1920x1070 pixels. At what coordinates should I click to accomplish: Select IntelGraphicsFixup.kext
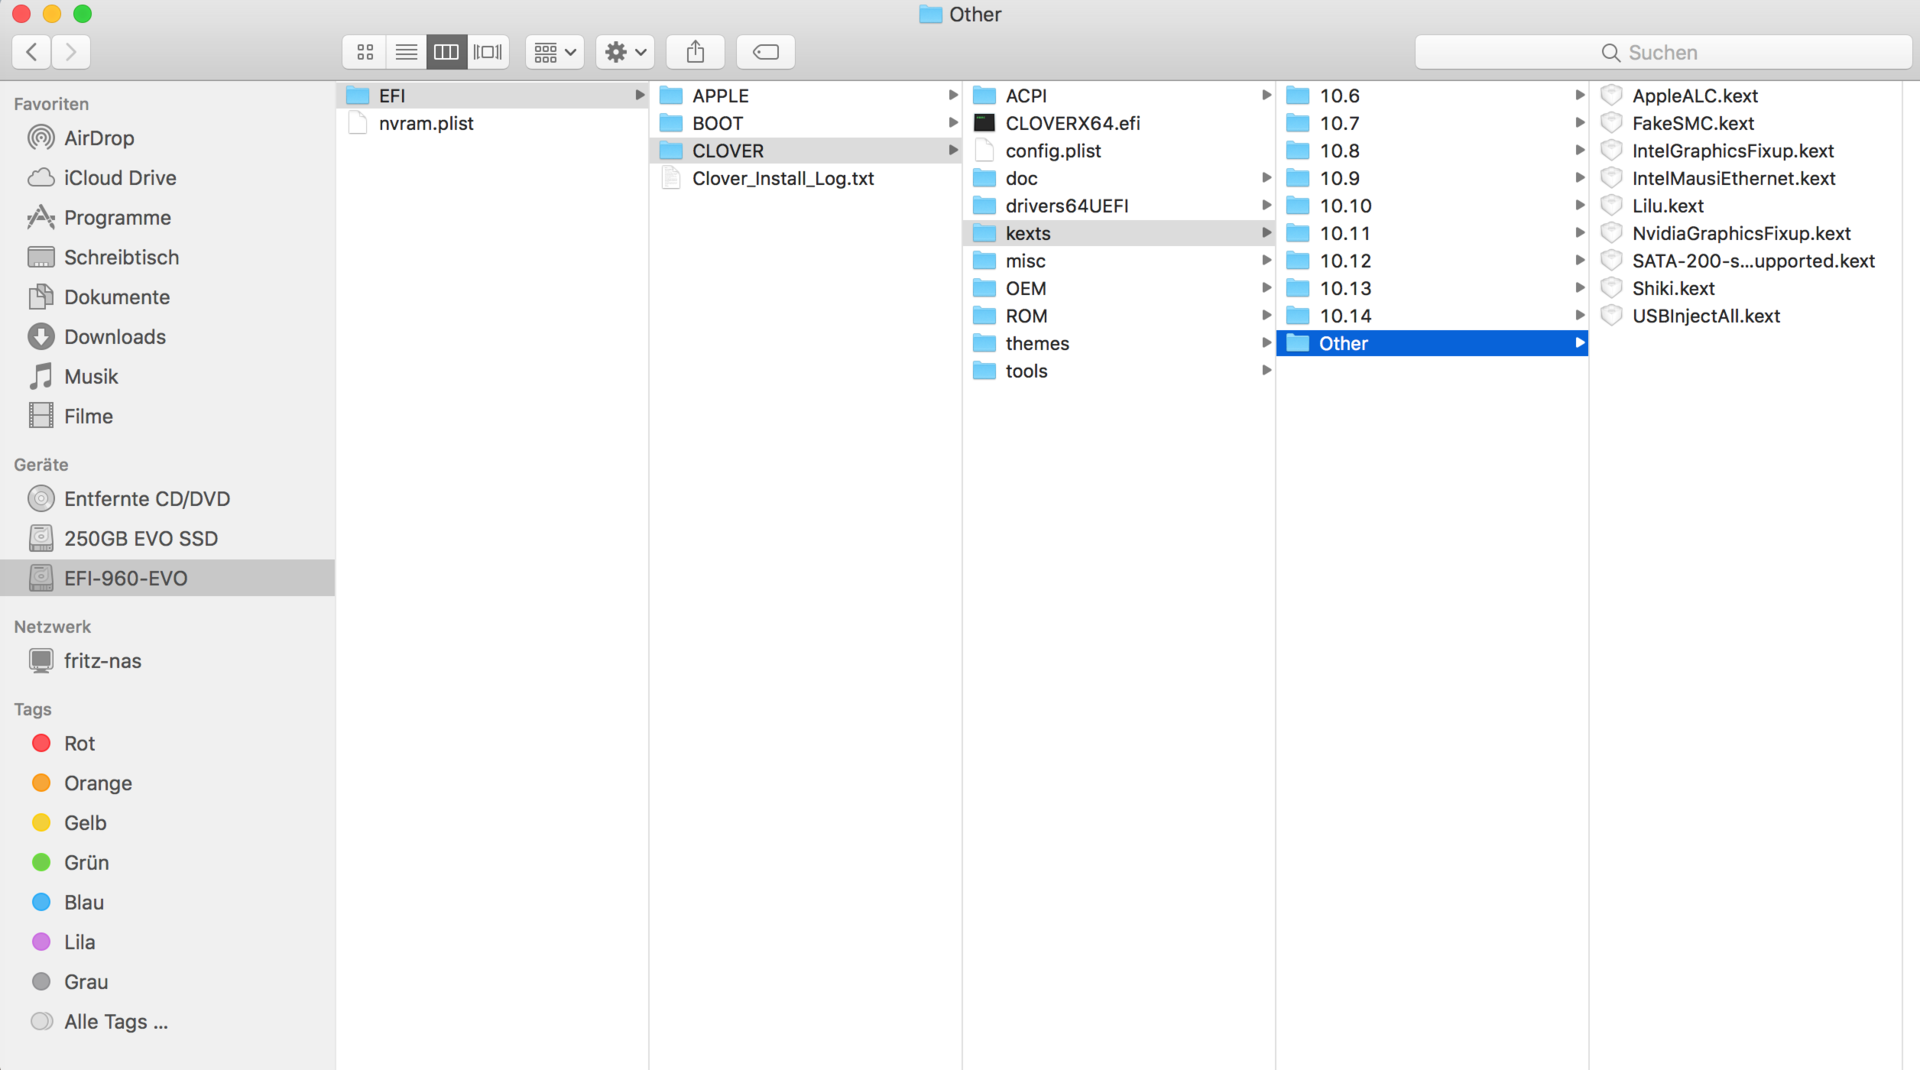click(1745, 151)
